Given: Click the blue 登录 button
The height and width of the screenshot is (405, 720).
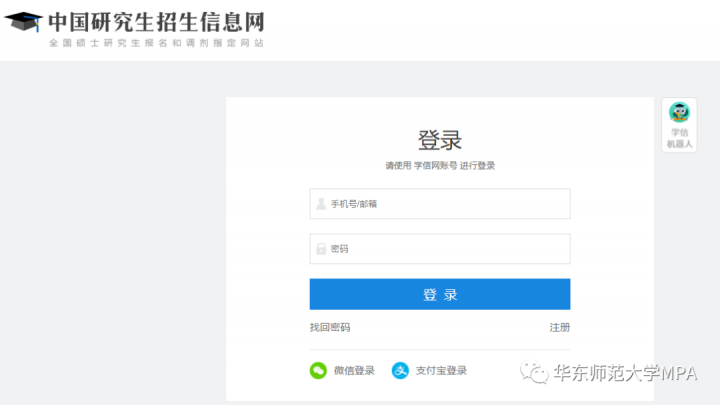Looking at the screenshot, I should click(440, 294).
